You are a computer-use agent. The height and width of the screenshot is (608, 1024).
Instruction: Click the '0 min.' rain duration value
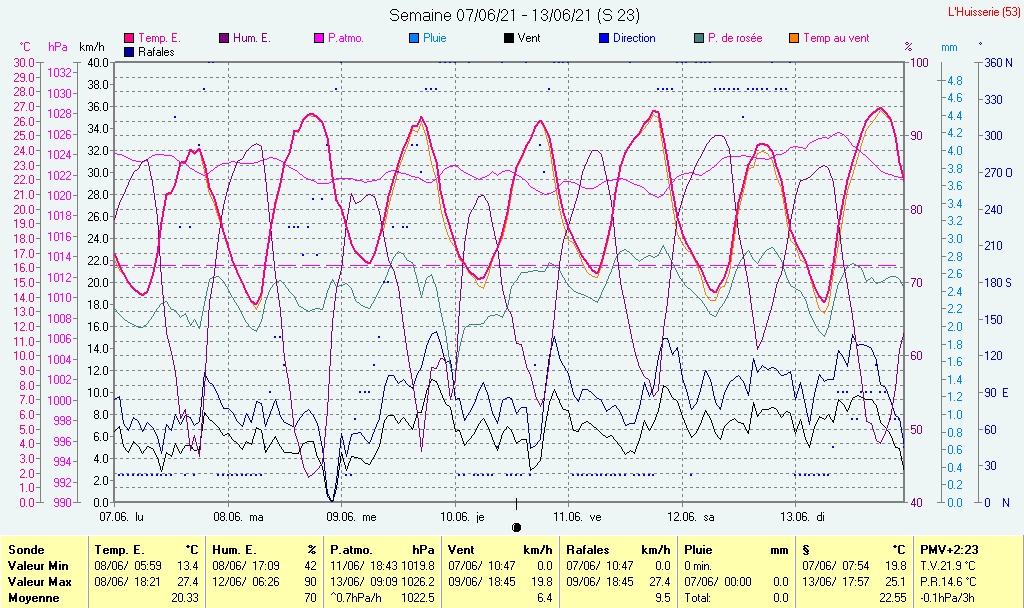pyautogui.click(x=698, y=566)
